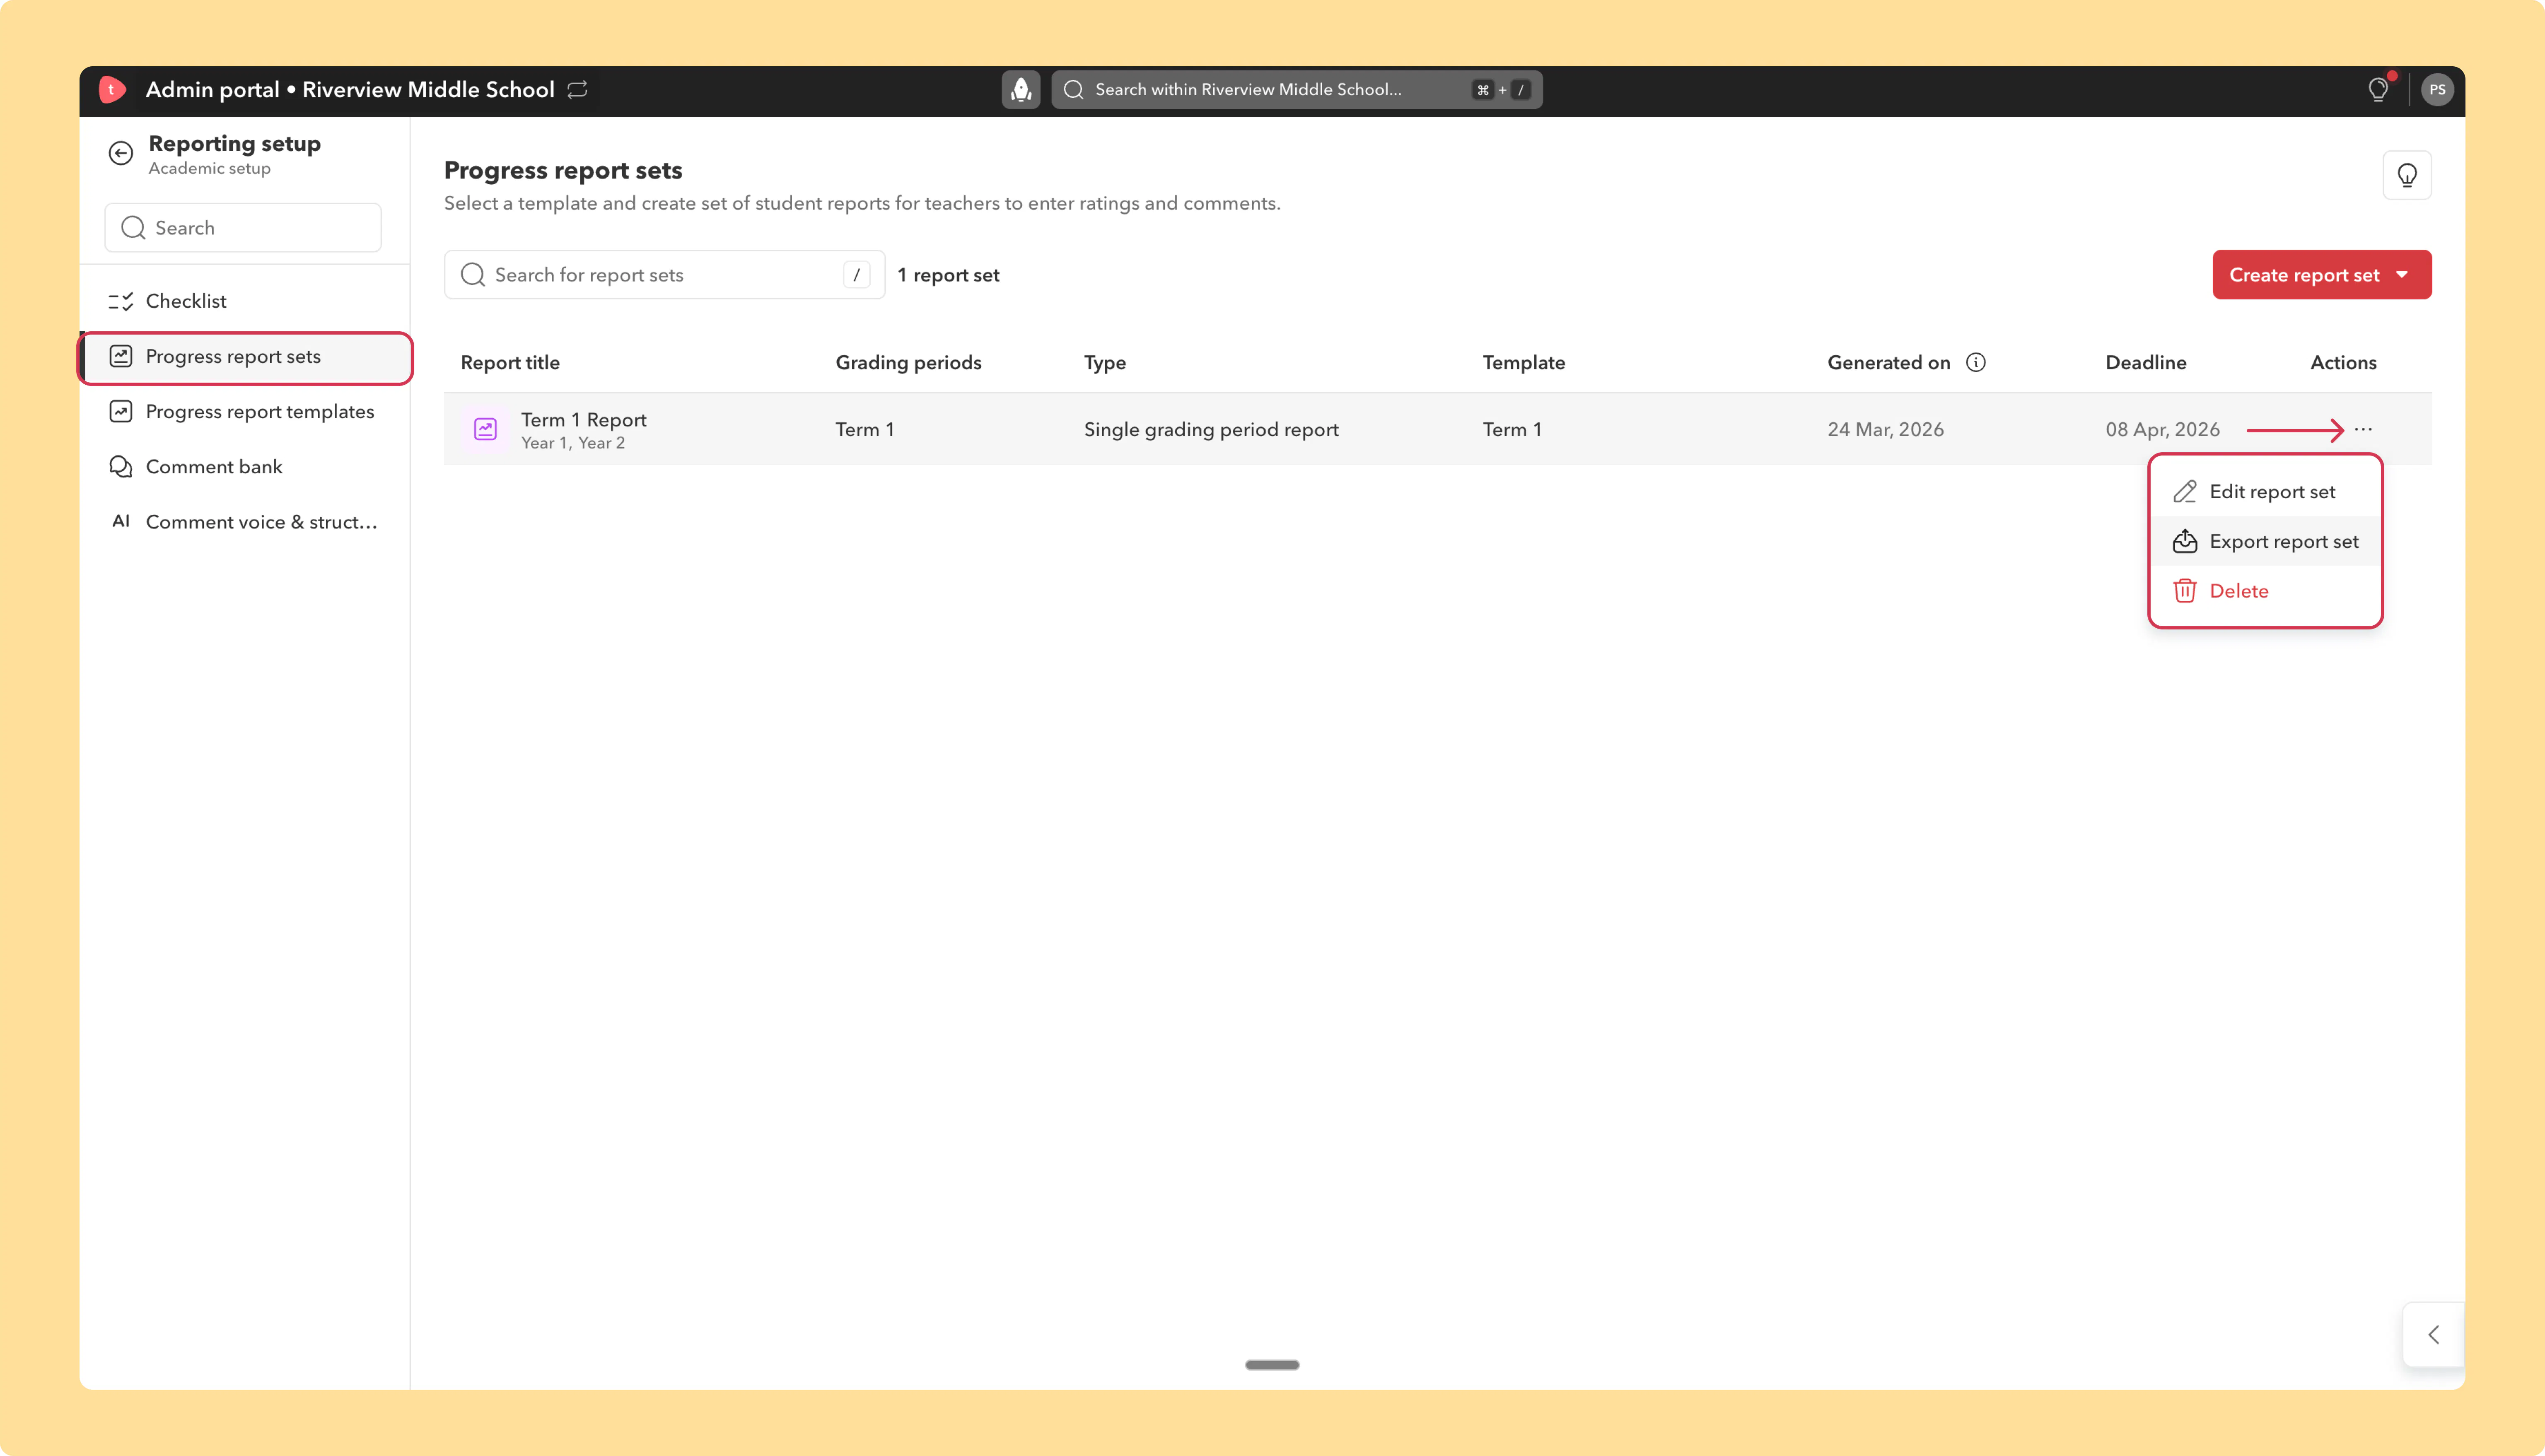The image size is (2545, 1456).
Task: Focus the Search for report sets field
Action: [664, 275]
